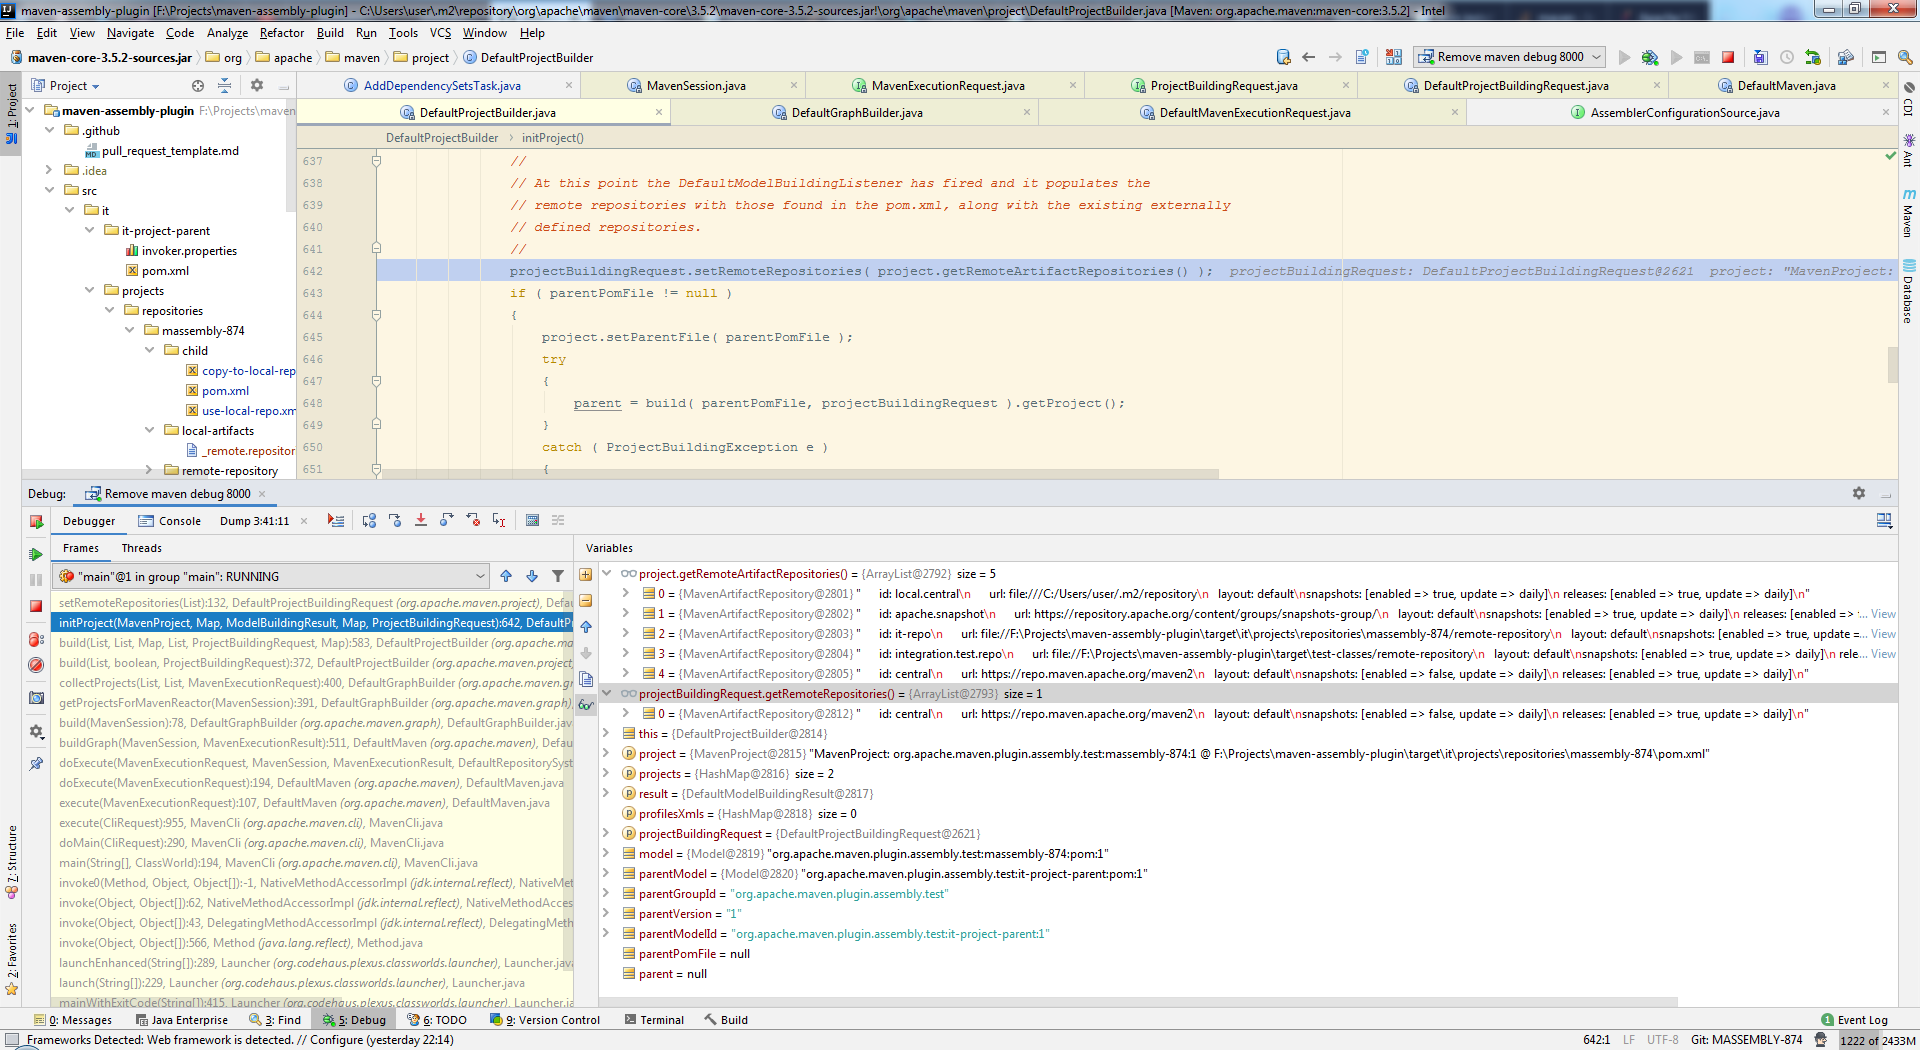
Task: Expand the .idea folder node
Action: tap(49, 170)
